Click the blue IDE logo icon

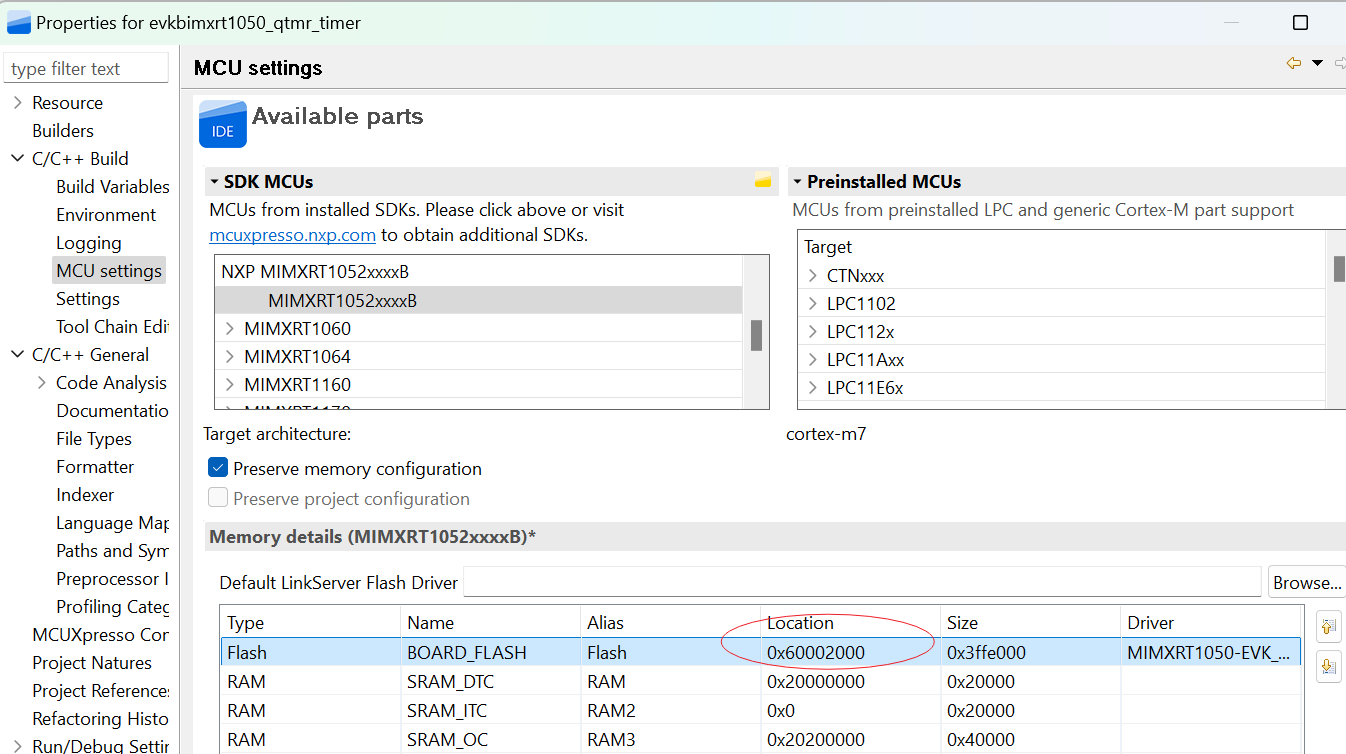pyautogui.click(x=223, y=124)
